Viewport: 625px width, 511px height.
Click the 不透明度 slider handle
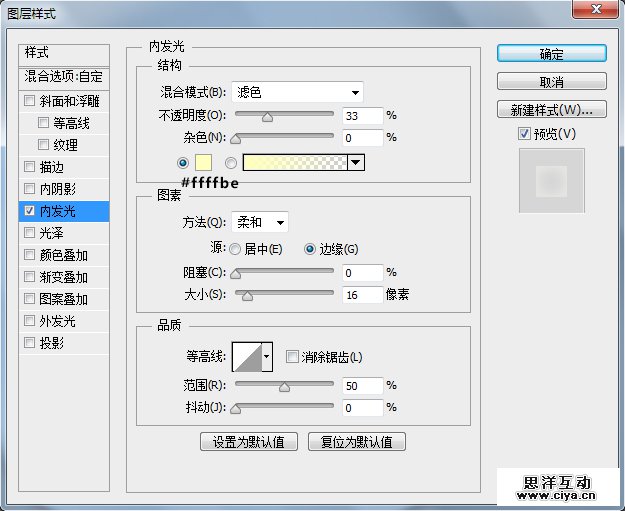click(x=267, y=117)
